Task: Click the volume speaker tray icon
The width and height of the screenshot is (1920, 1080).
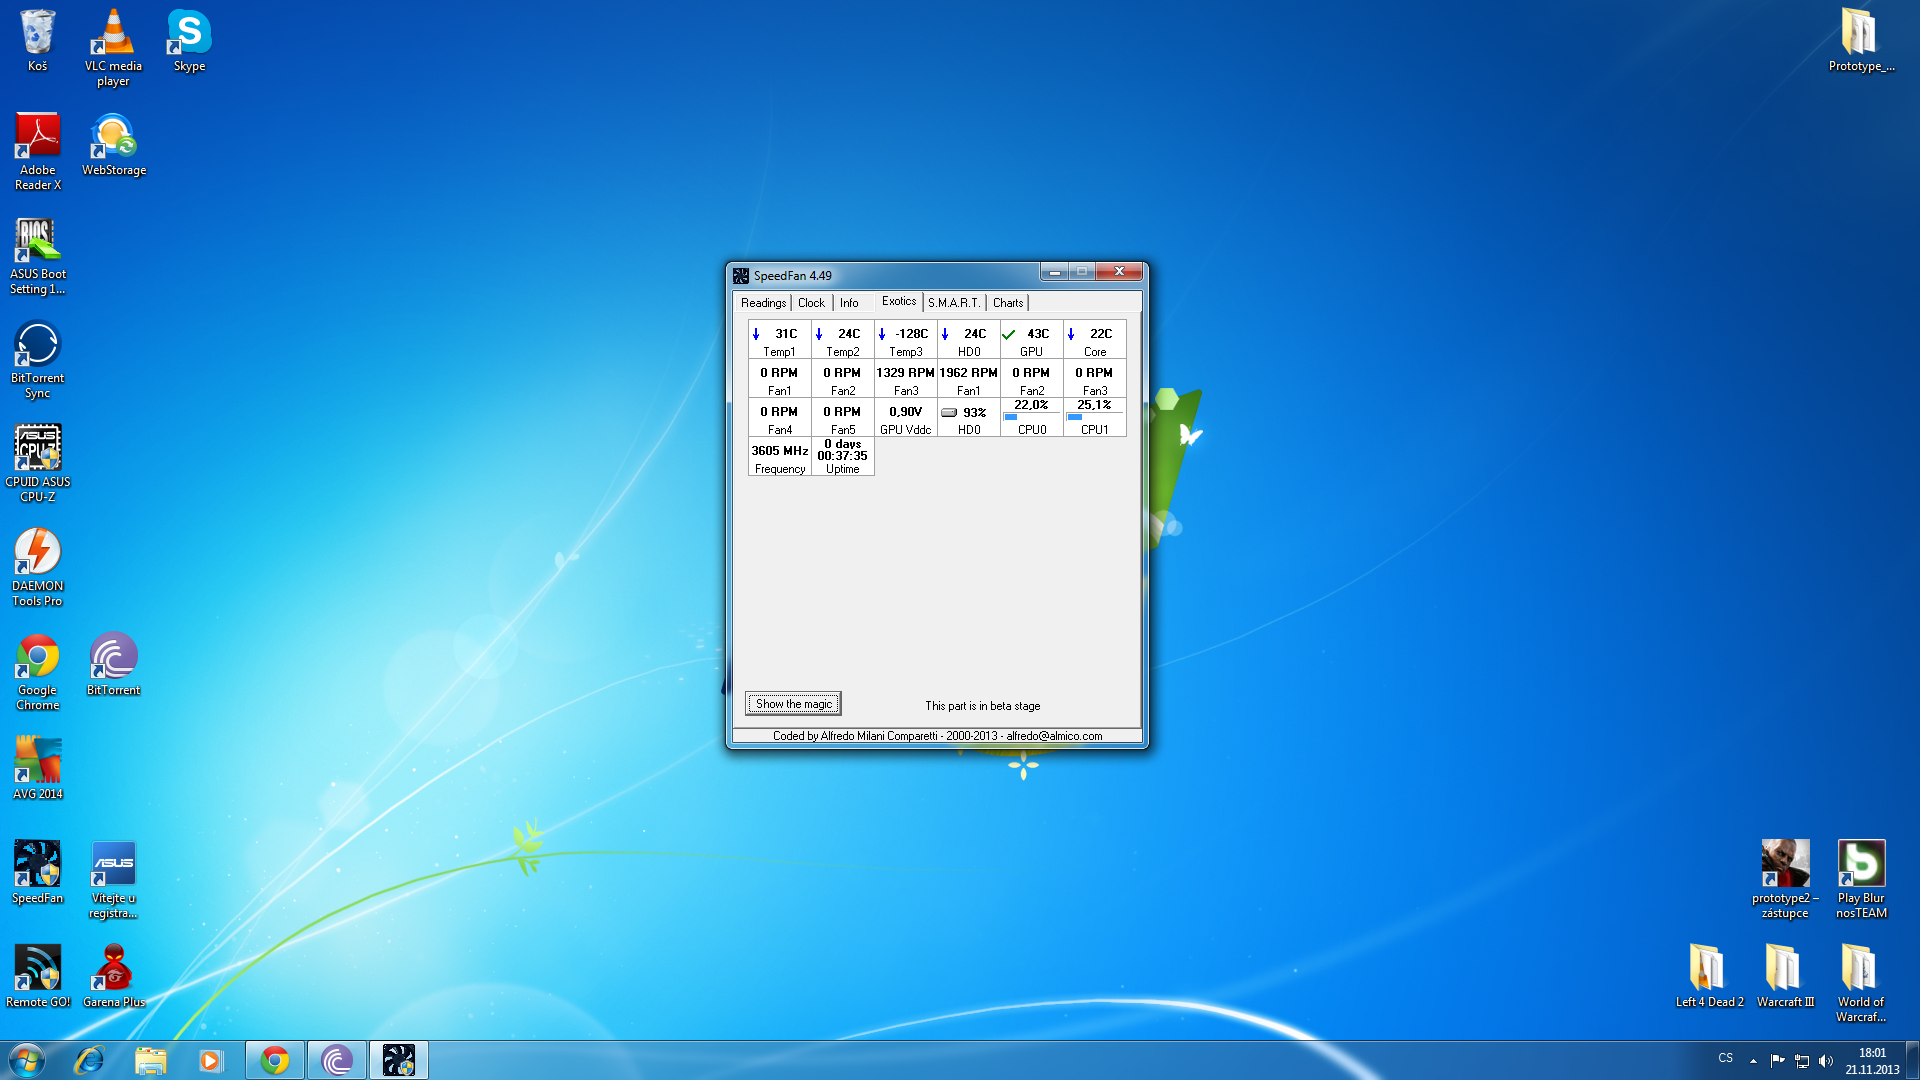Action: pos(1826,1061)
